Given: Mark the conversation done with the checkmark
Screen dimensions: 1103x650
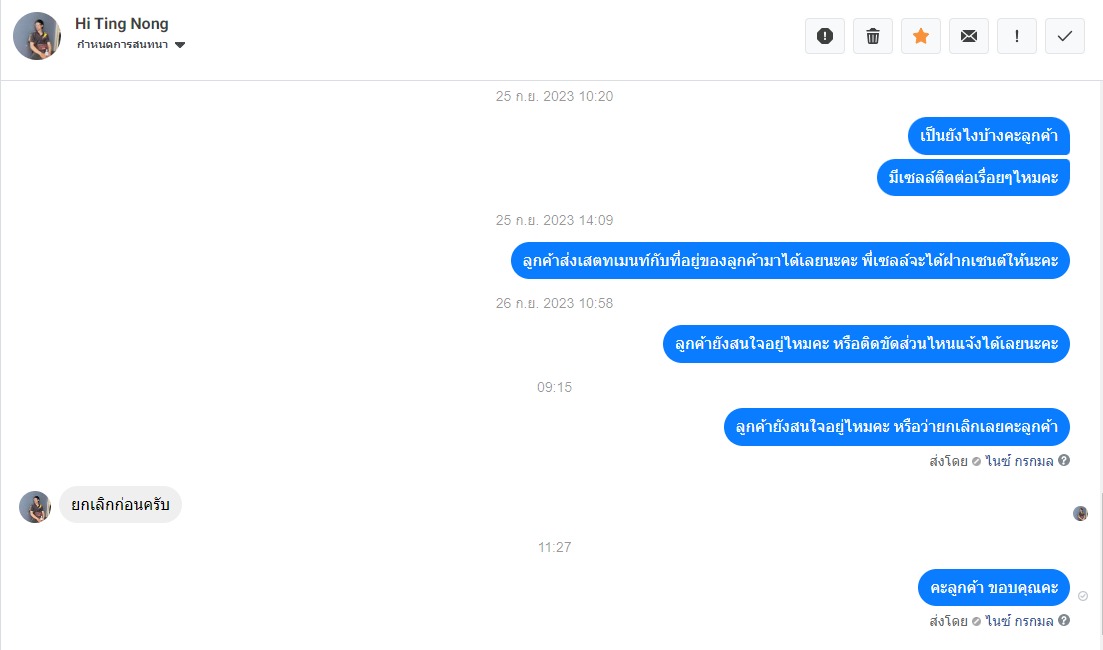Looking at the screenshot, I should click(1064, 36).
